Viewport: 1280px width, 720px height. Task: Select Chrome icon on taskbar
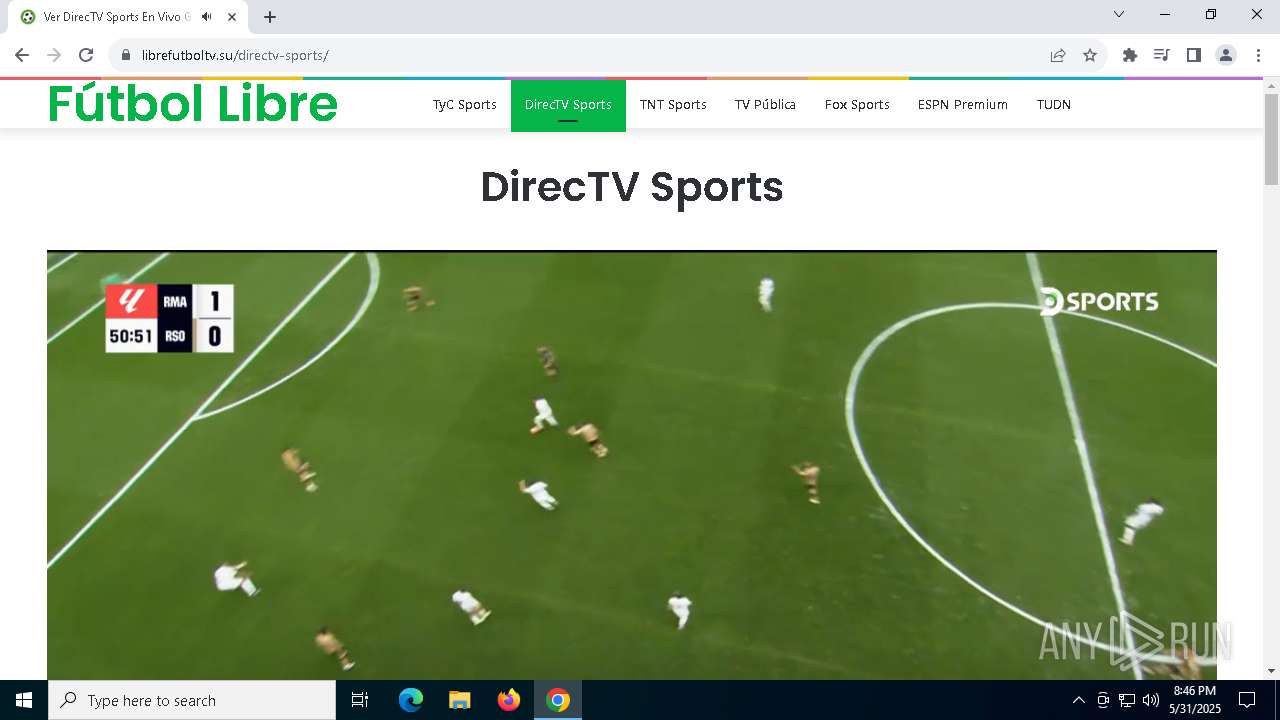click(558, 700)
